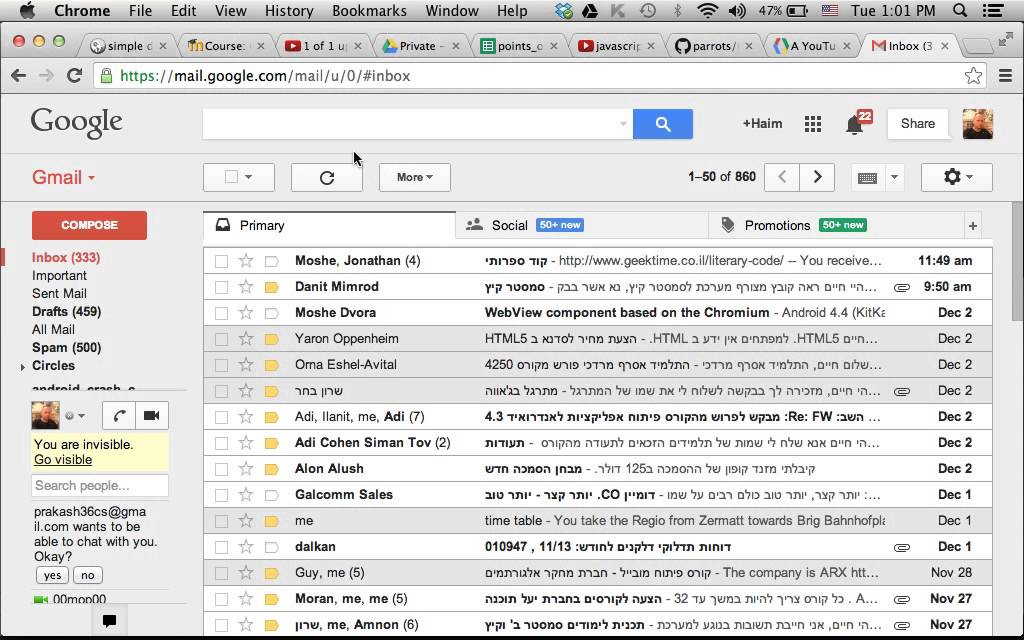This screenshot has width=1024, height=640.
Task: Click the address bar URL
Action: pyautogui.click(x=265, y=76)
